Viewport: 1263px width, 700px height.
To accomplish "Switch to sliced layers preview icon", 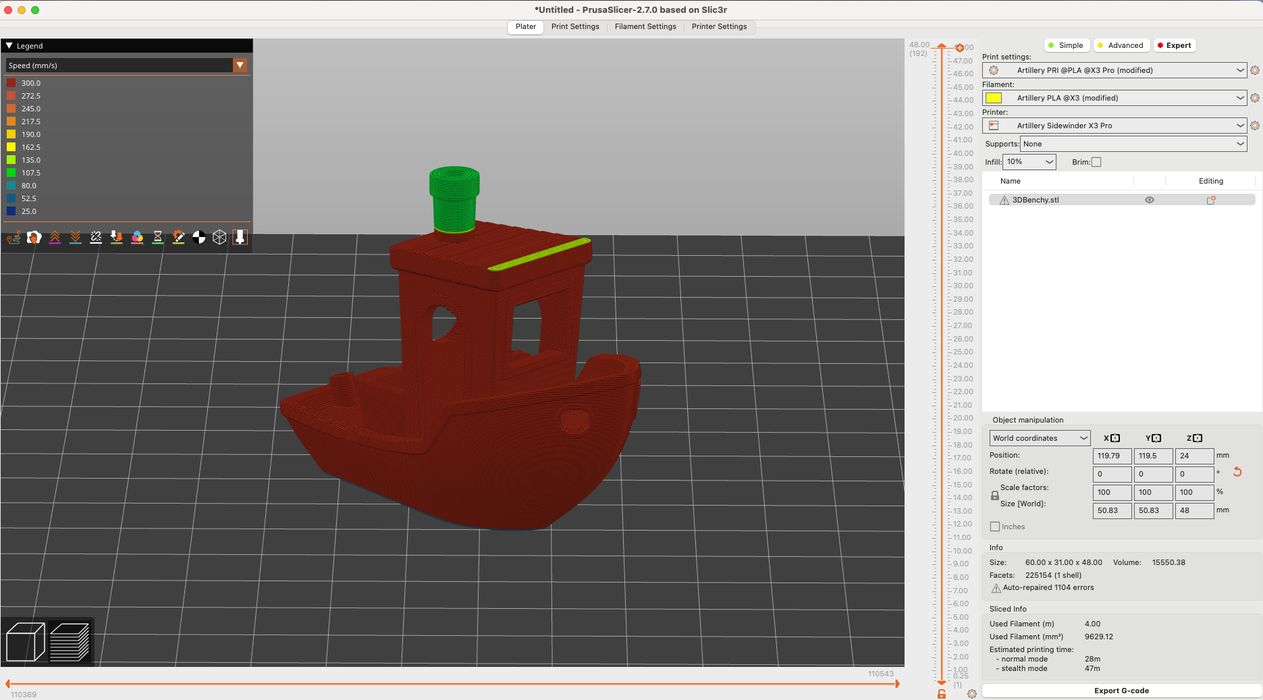I will pos(70,641).
